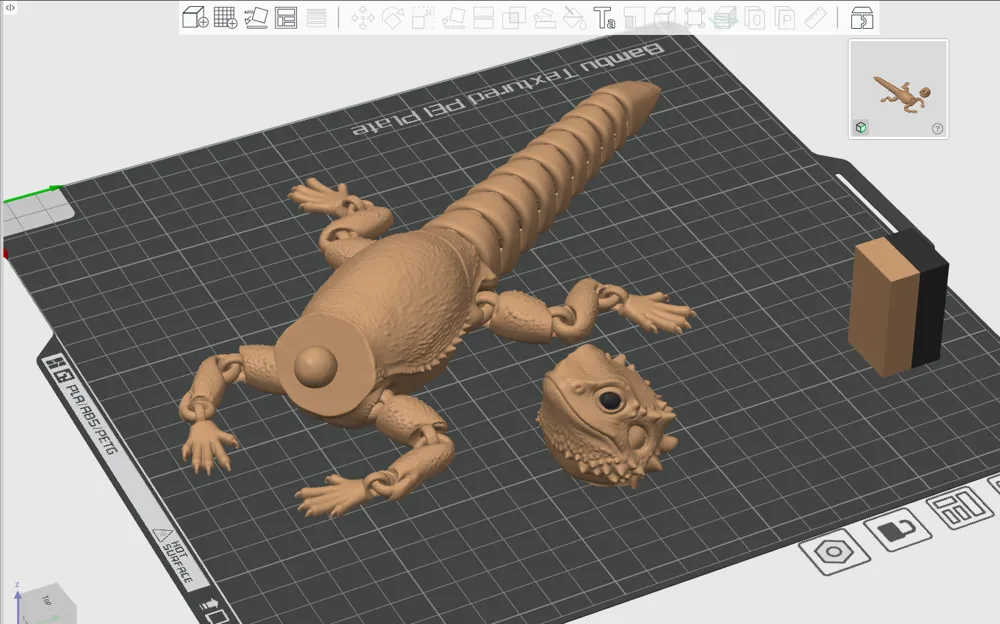This screenshot has height=624, width=1000.
Task: Select the Rotate tool
Action: 393,19
